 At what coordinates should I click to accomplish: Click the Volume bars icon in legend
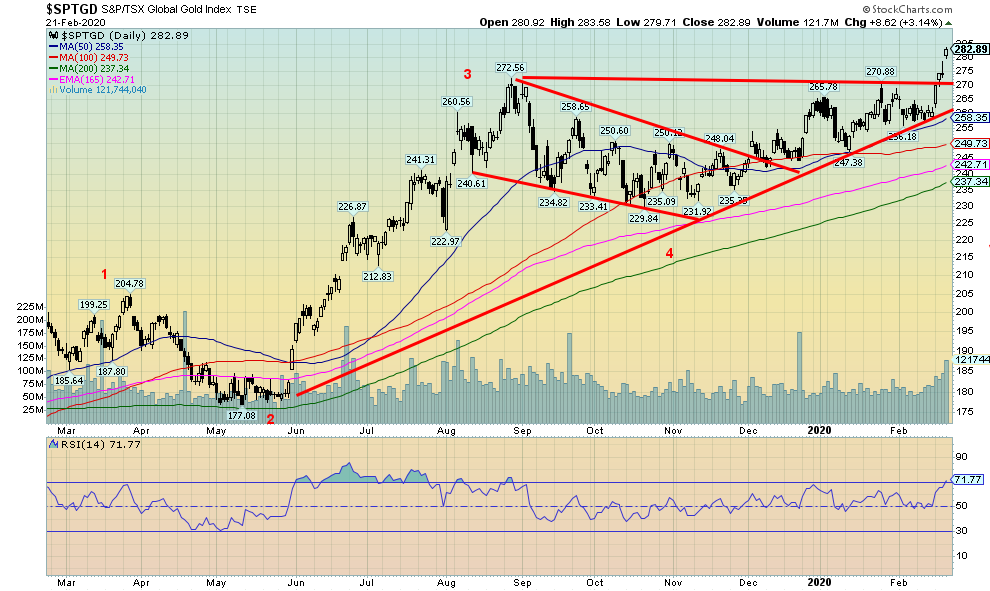click(x=52, y=90)
